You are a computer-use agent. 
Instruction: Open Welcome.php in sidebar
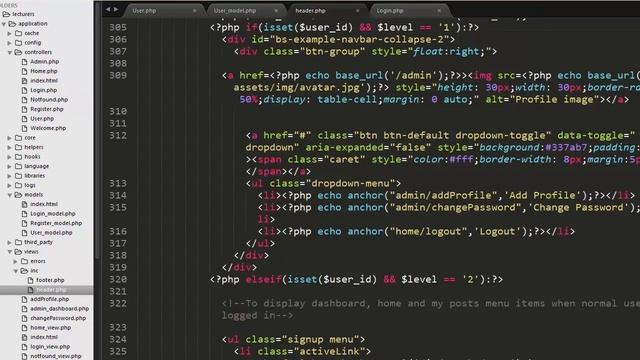tap(48, 128)
